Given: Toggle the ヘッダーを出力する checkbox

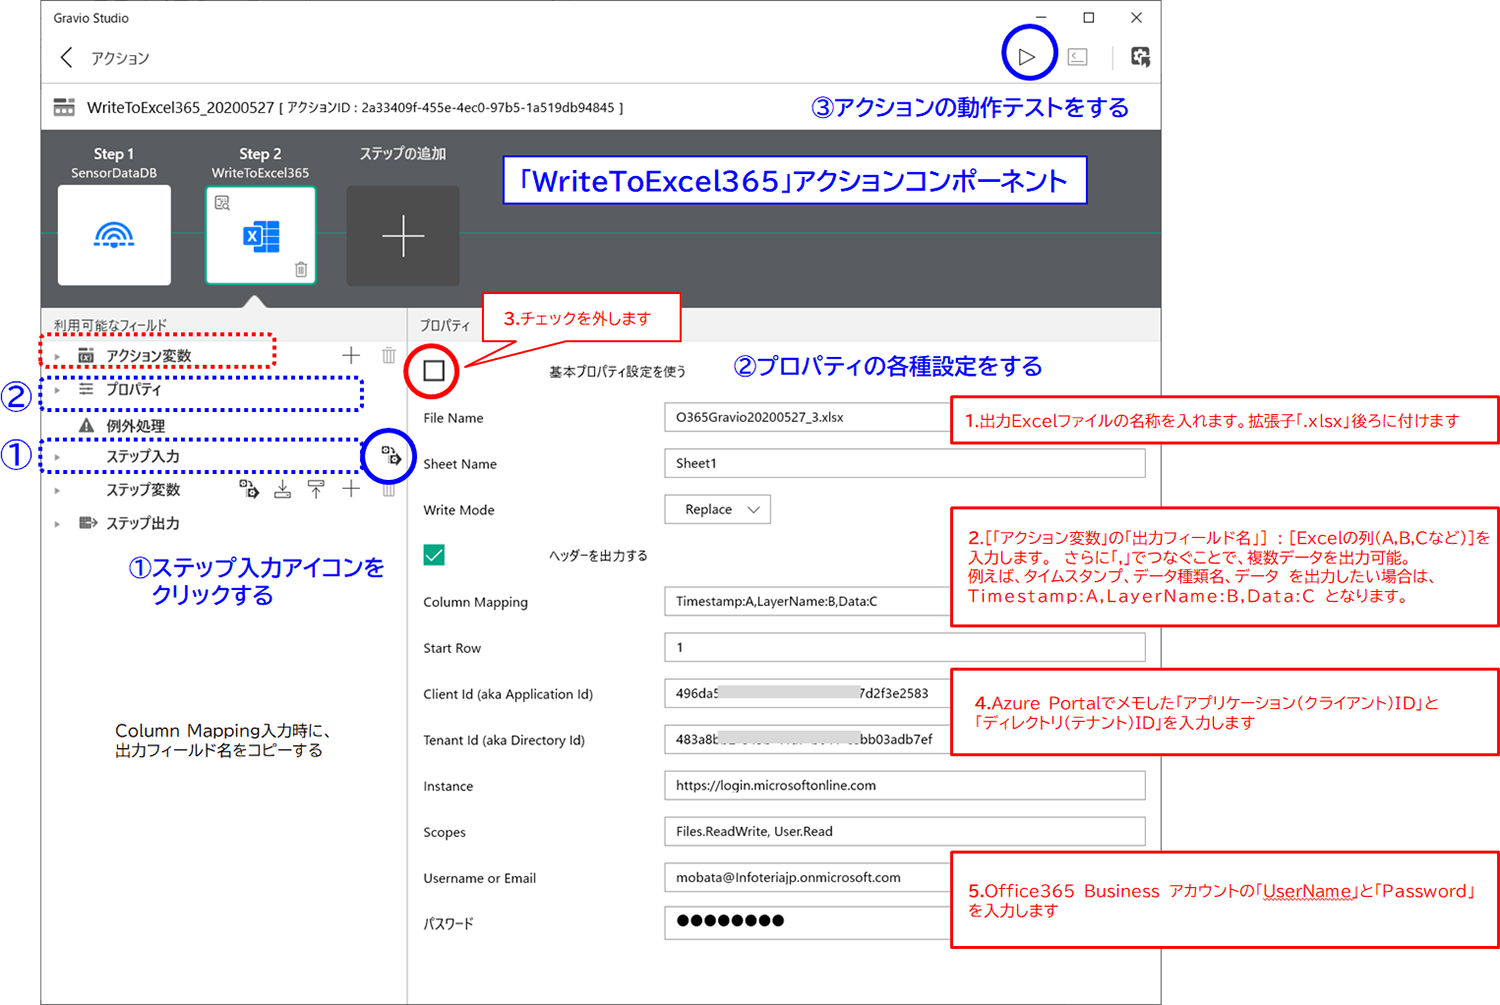Looking at the screenshot, I should coord(434,555).
